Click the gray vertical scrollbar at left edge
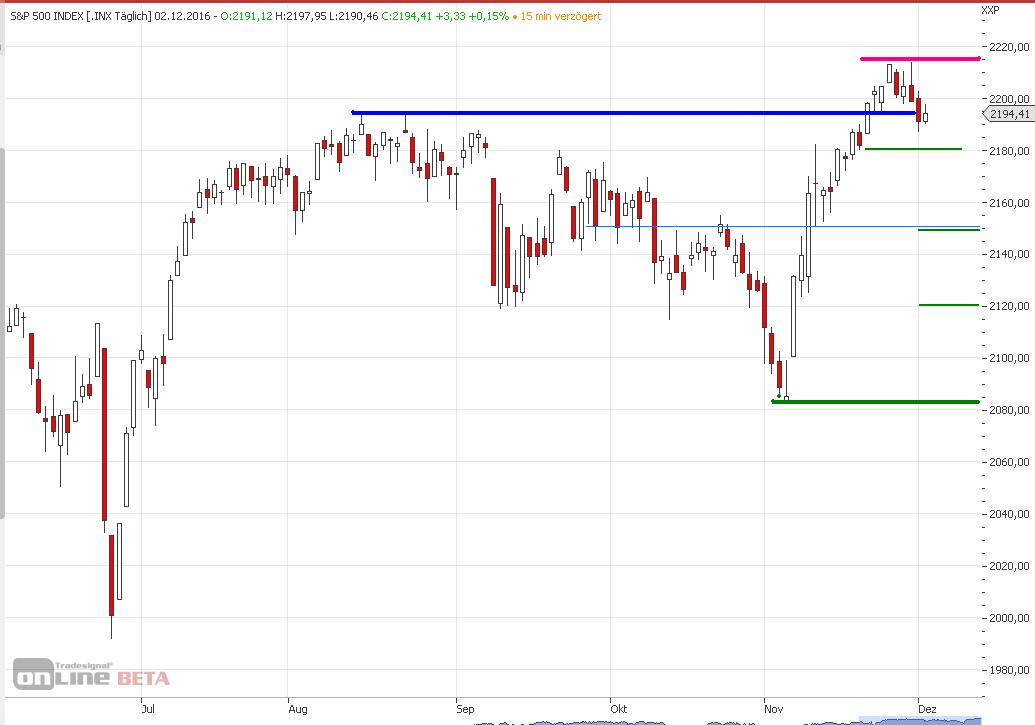 coord(2,333)
